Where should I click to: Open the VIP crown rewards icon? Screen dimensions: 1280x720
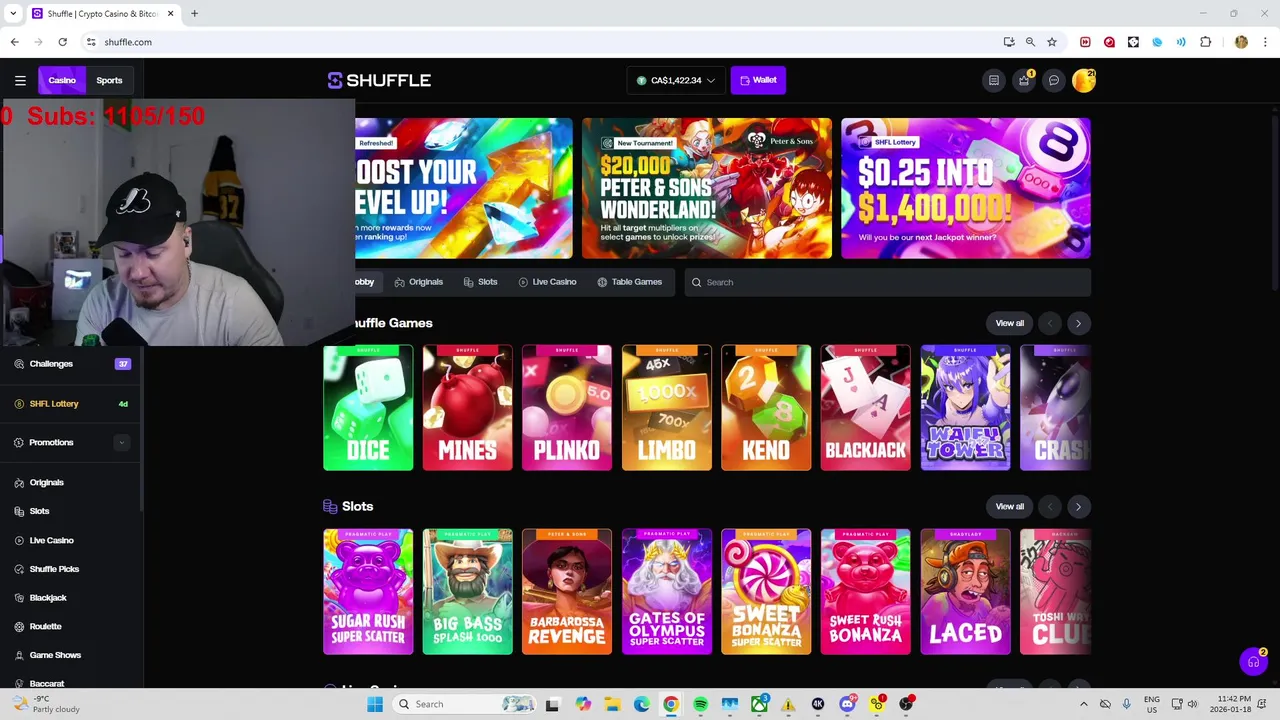(x=1023, y=80)
